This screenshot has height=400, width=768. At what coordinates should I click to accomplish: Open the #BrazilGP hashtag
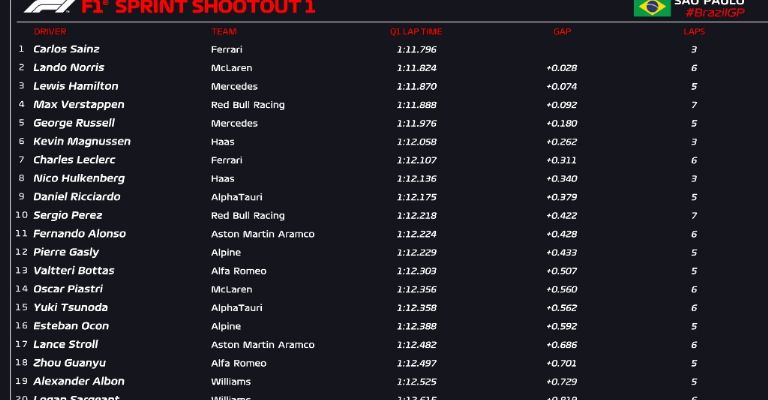click(x=709, y=12)
